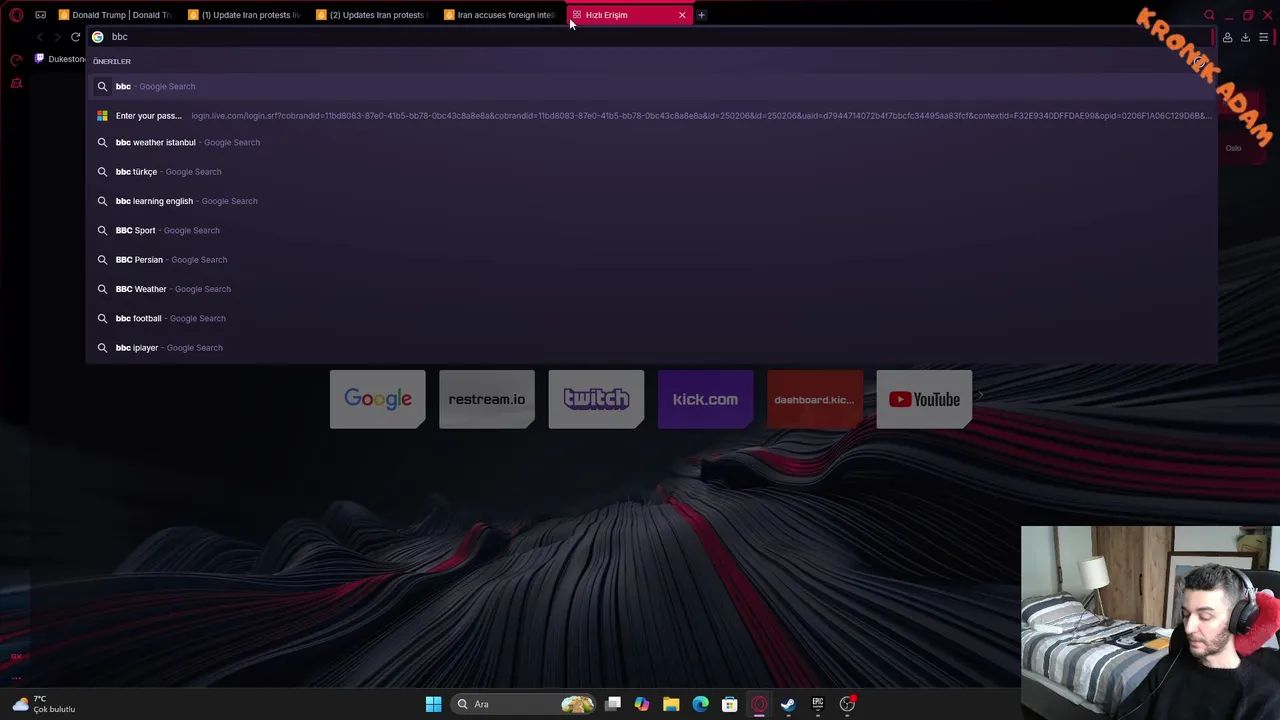The height and width of the screenshot is (720, 1280).
Task: Open the profile account icon
Action: click(1227, 37)
